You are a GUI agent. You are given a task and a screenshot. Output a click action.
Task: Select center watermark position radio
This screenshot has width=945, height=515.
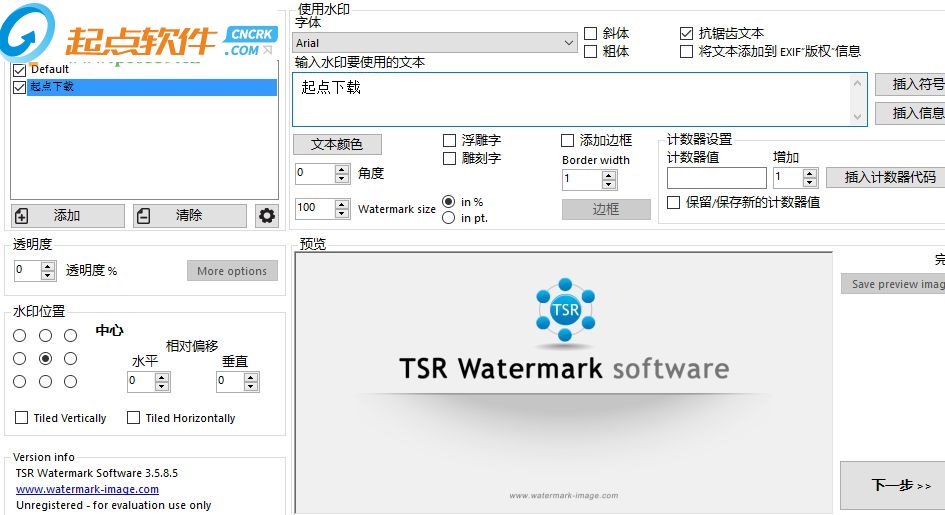pos(45,358)
